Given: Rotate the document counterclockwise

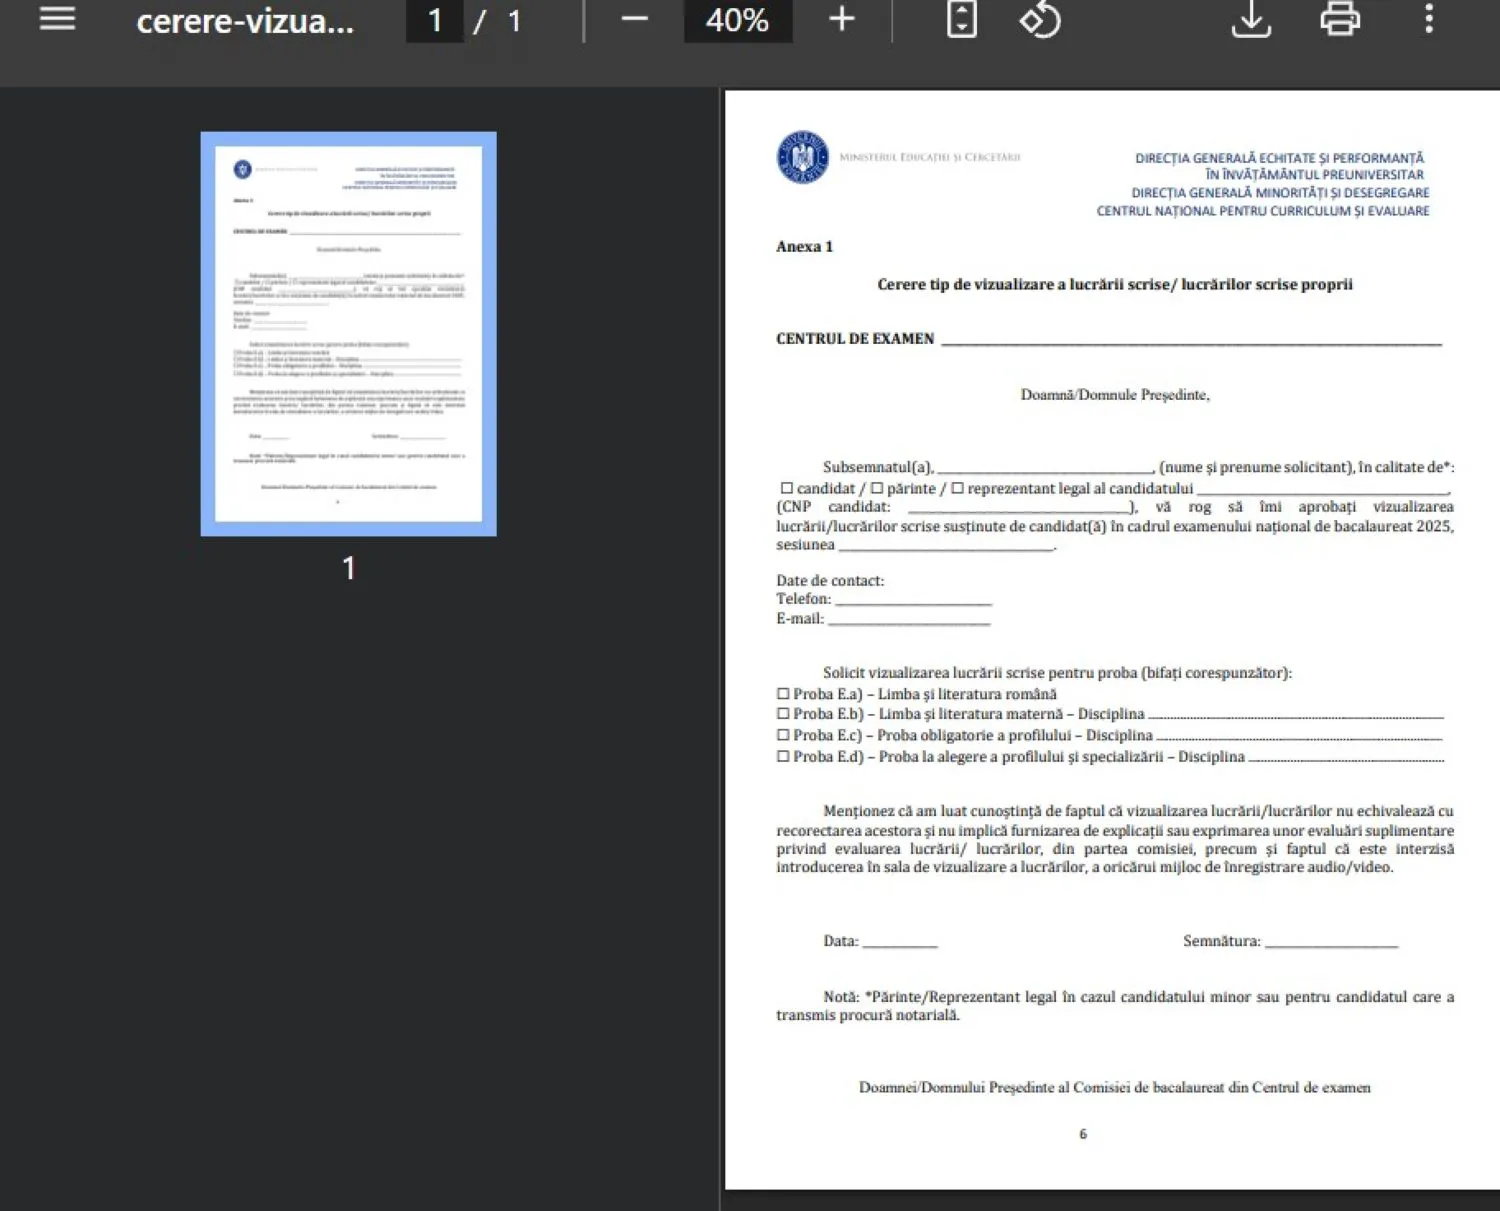Looking at the screenshot, I should (1040, 19).
